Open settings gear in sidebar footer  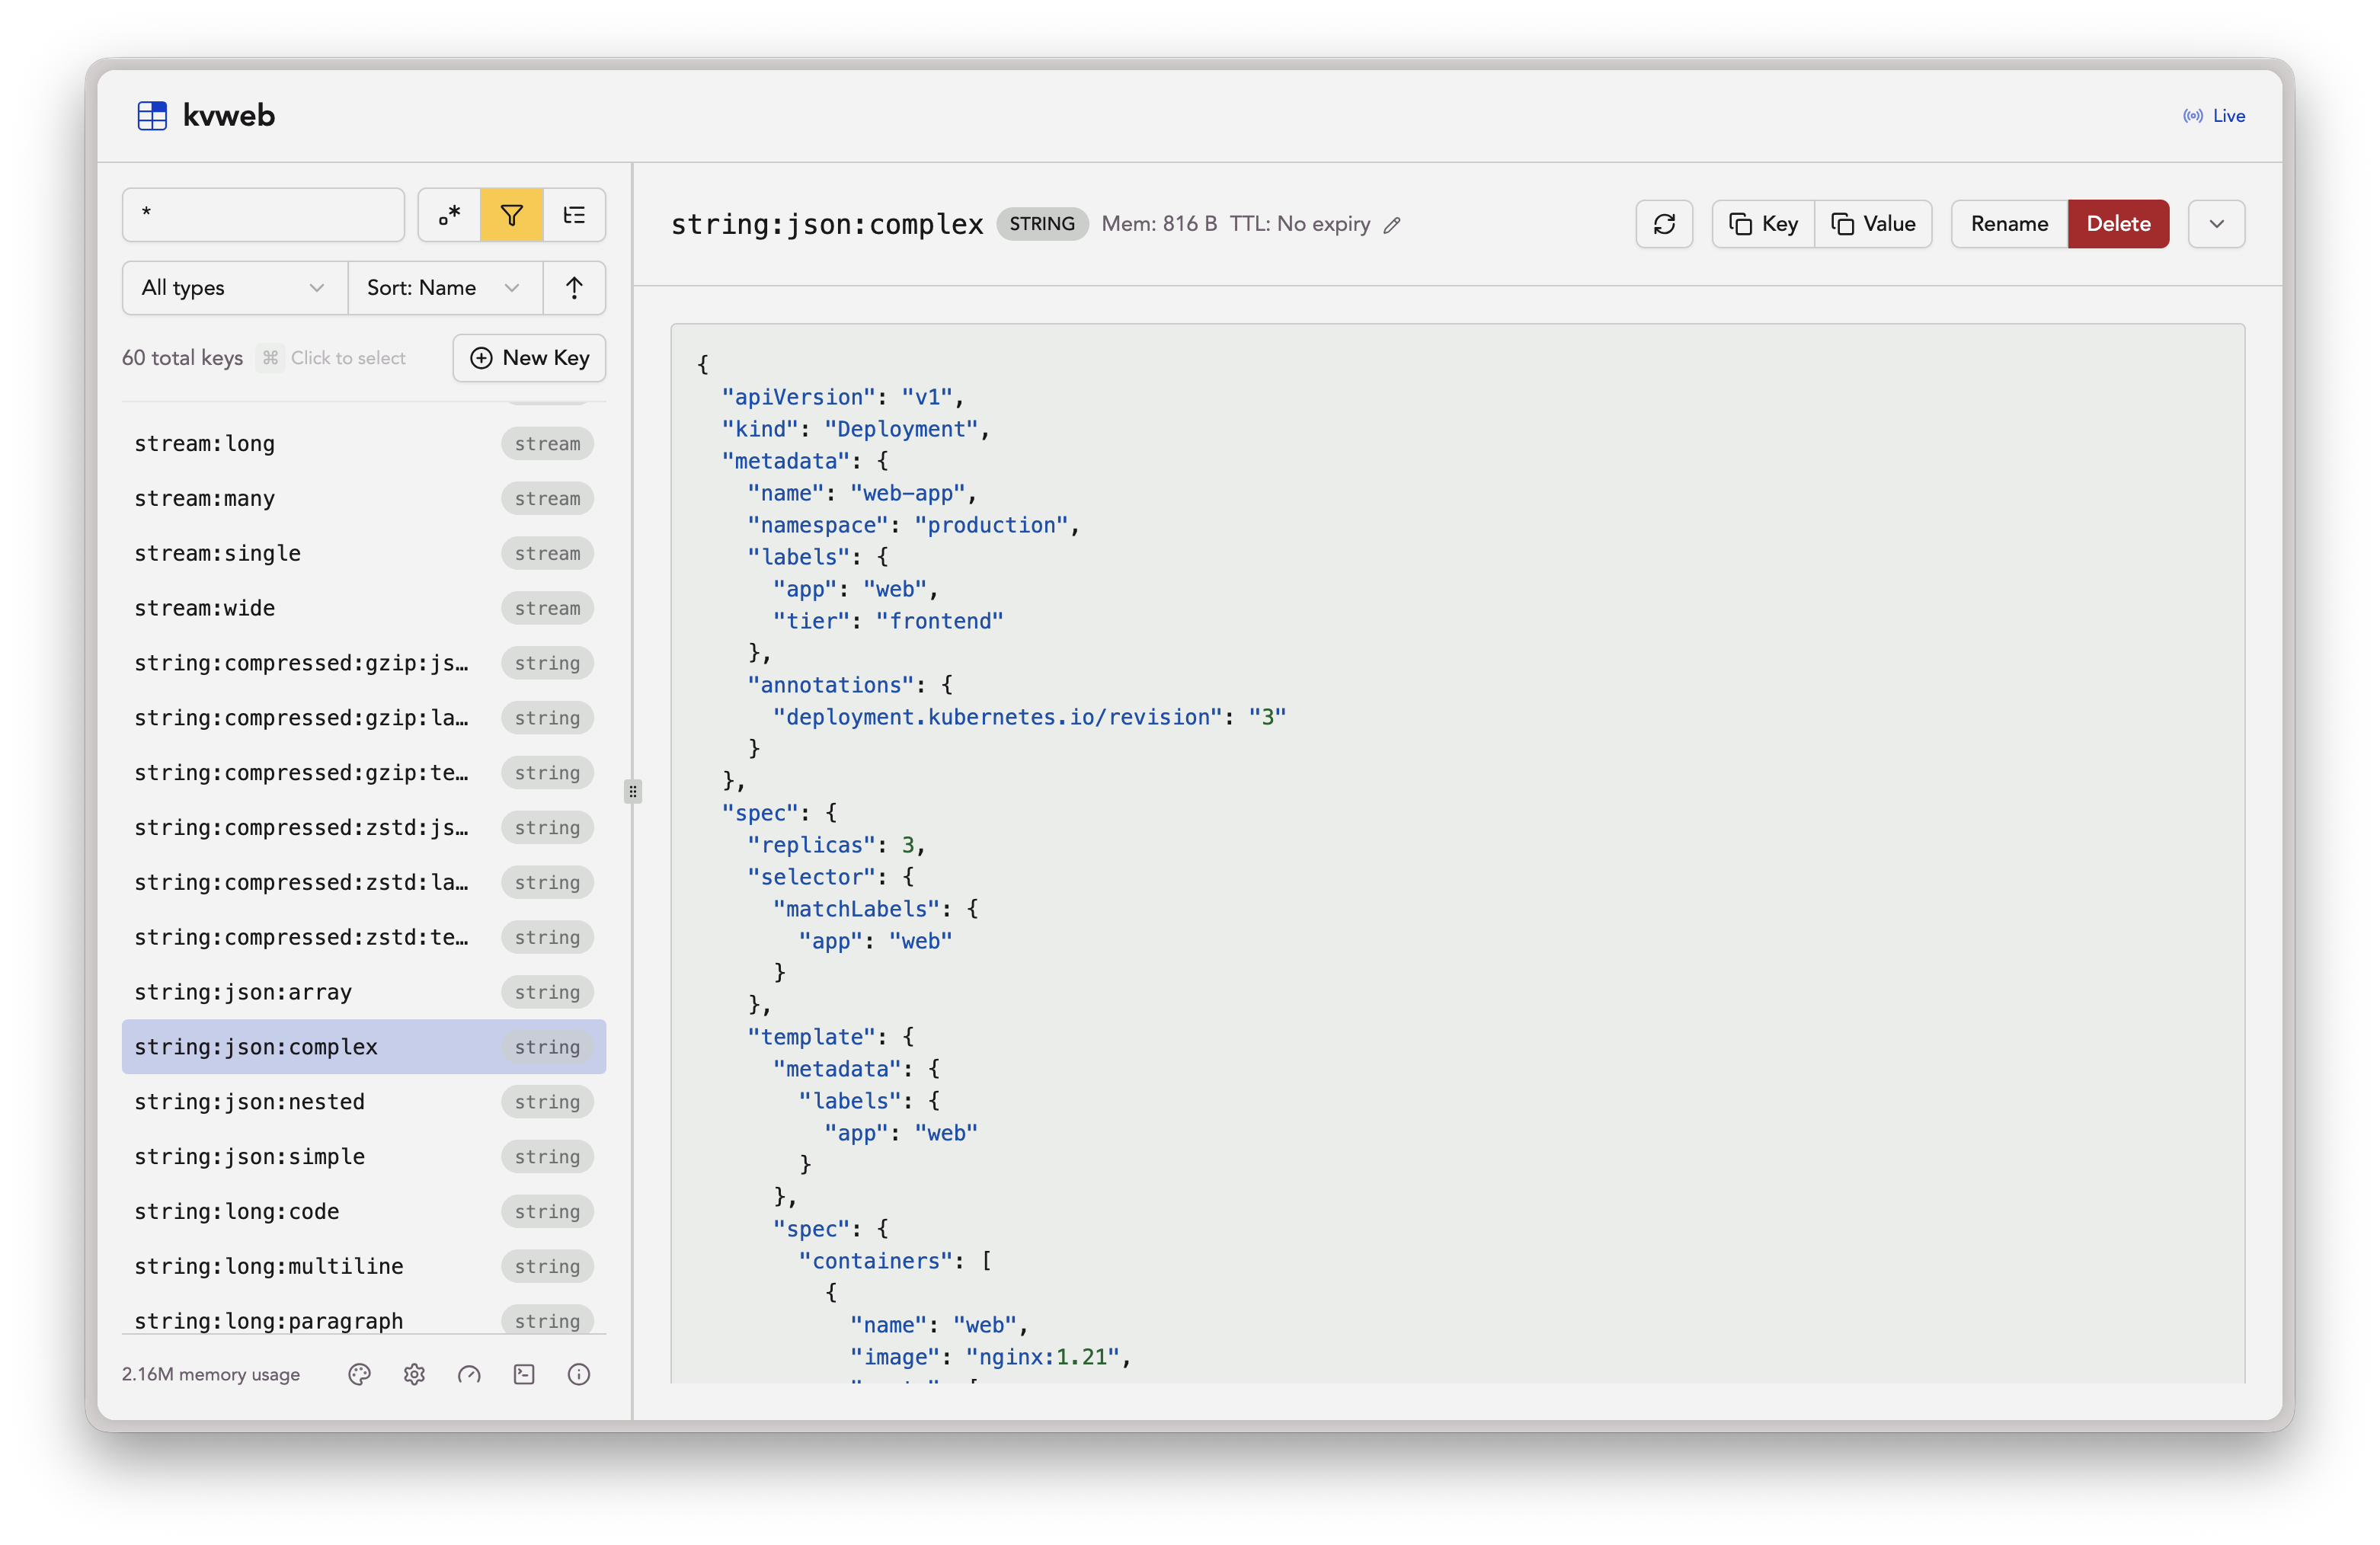(x=414, y=1374)
